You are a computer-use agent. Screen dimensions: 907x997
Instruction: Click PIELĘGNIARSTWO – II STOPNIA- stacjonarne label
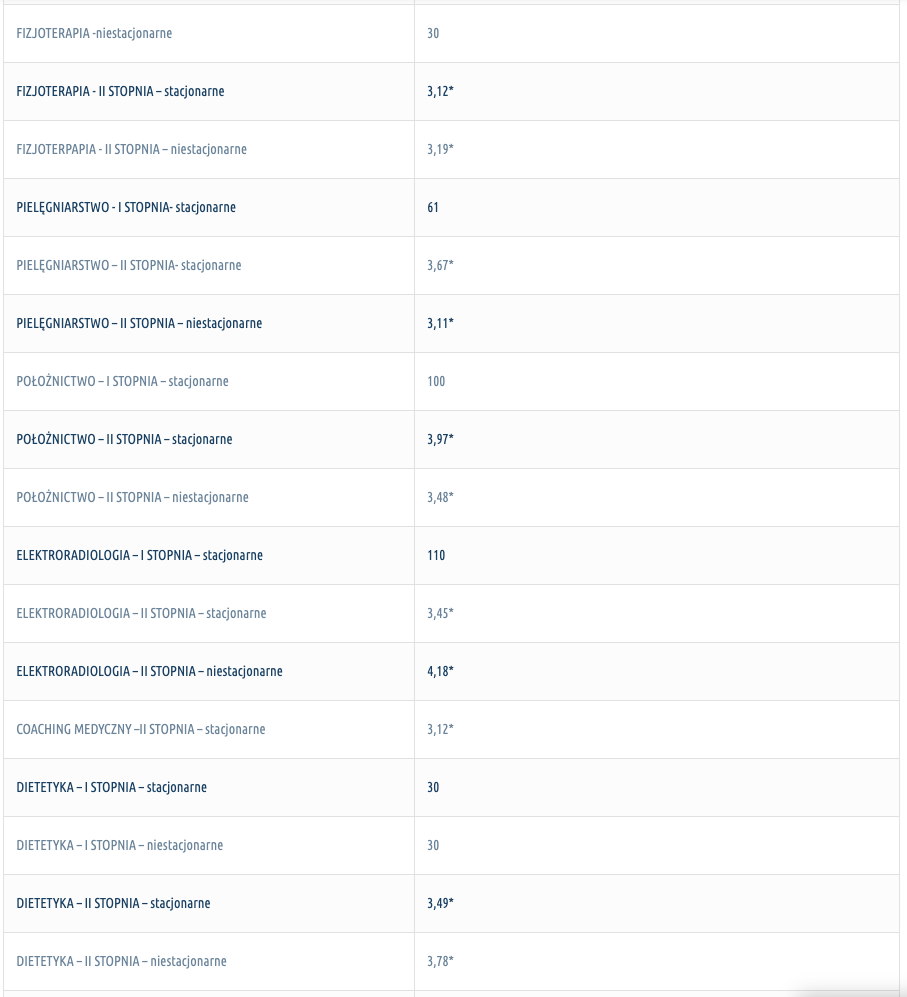[129, 265]
